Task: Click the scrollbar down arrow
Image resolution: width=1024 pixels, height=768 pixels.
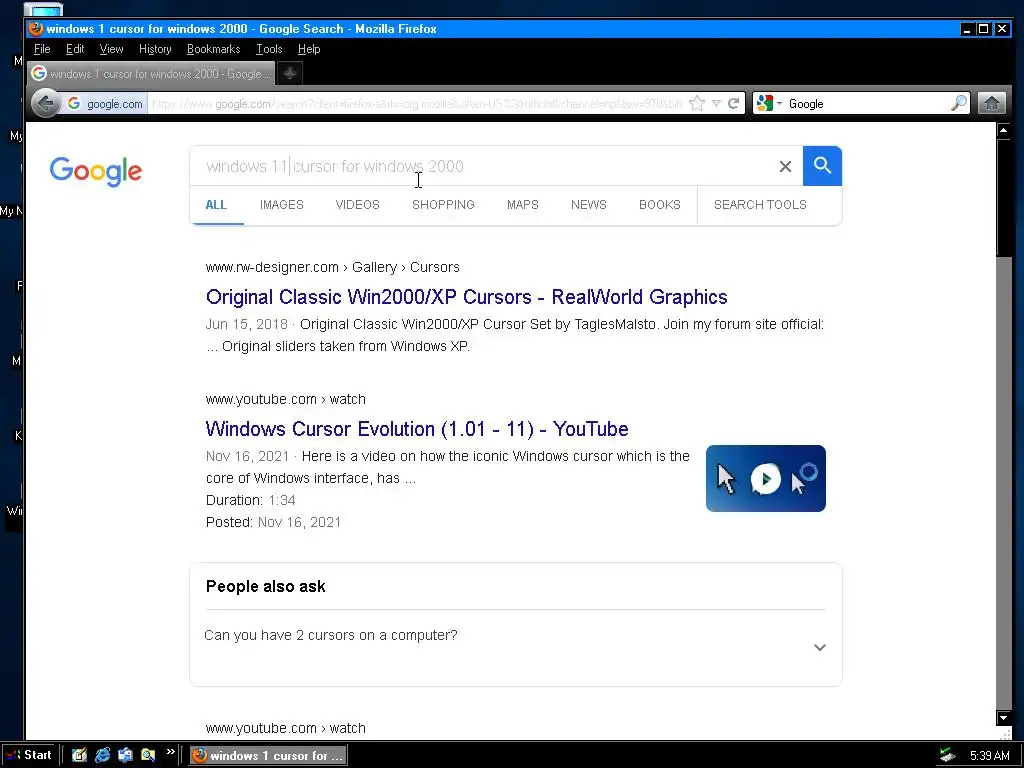Action: click(1004, 718)
